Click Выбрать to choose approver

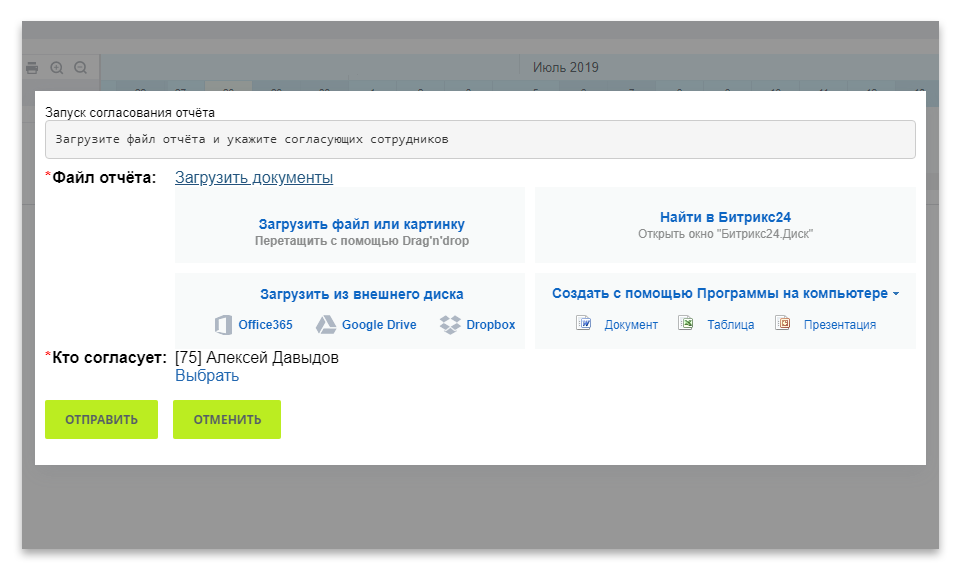(x=207, y=376)
